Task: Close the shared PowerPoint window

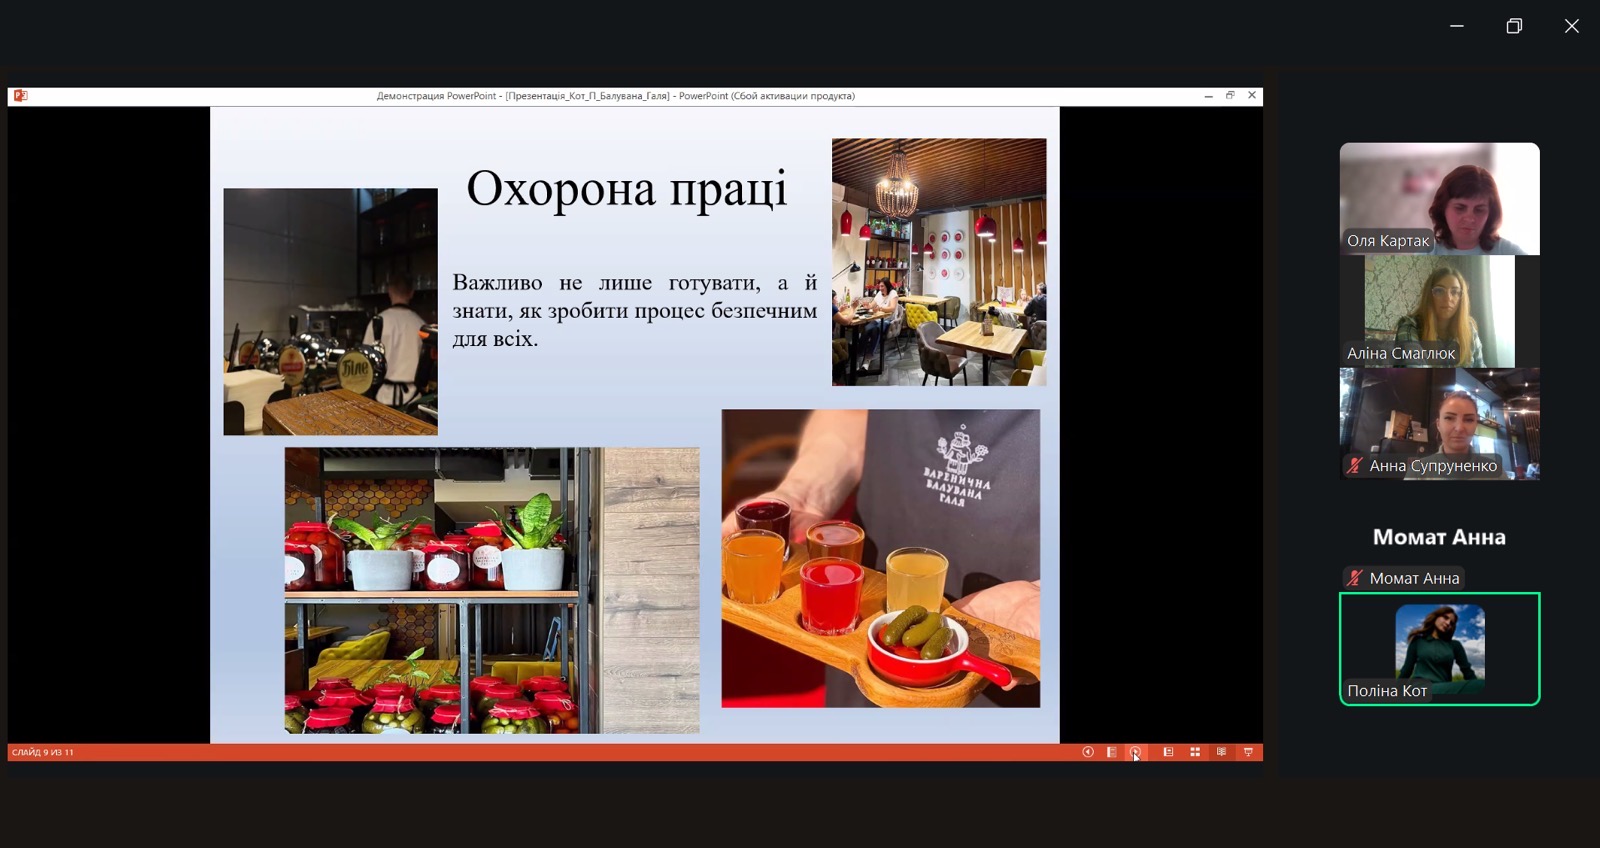Action: (1252, 96)
